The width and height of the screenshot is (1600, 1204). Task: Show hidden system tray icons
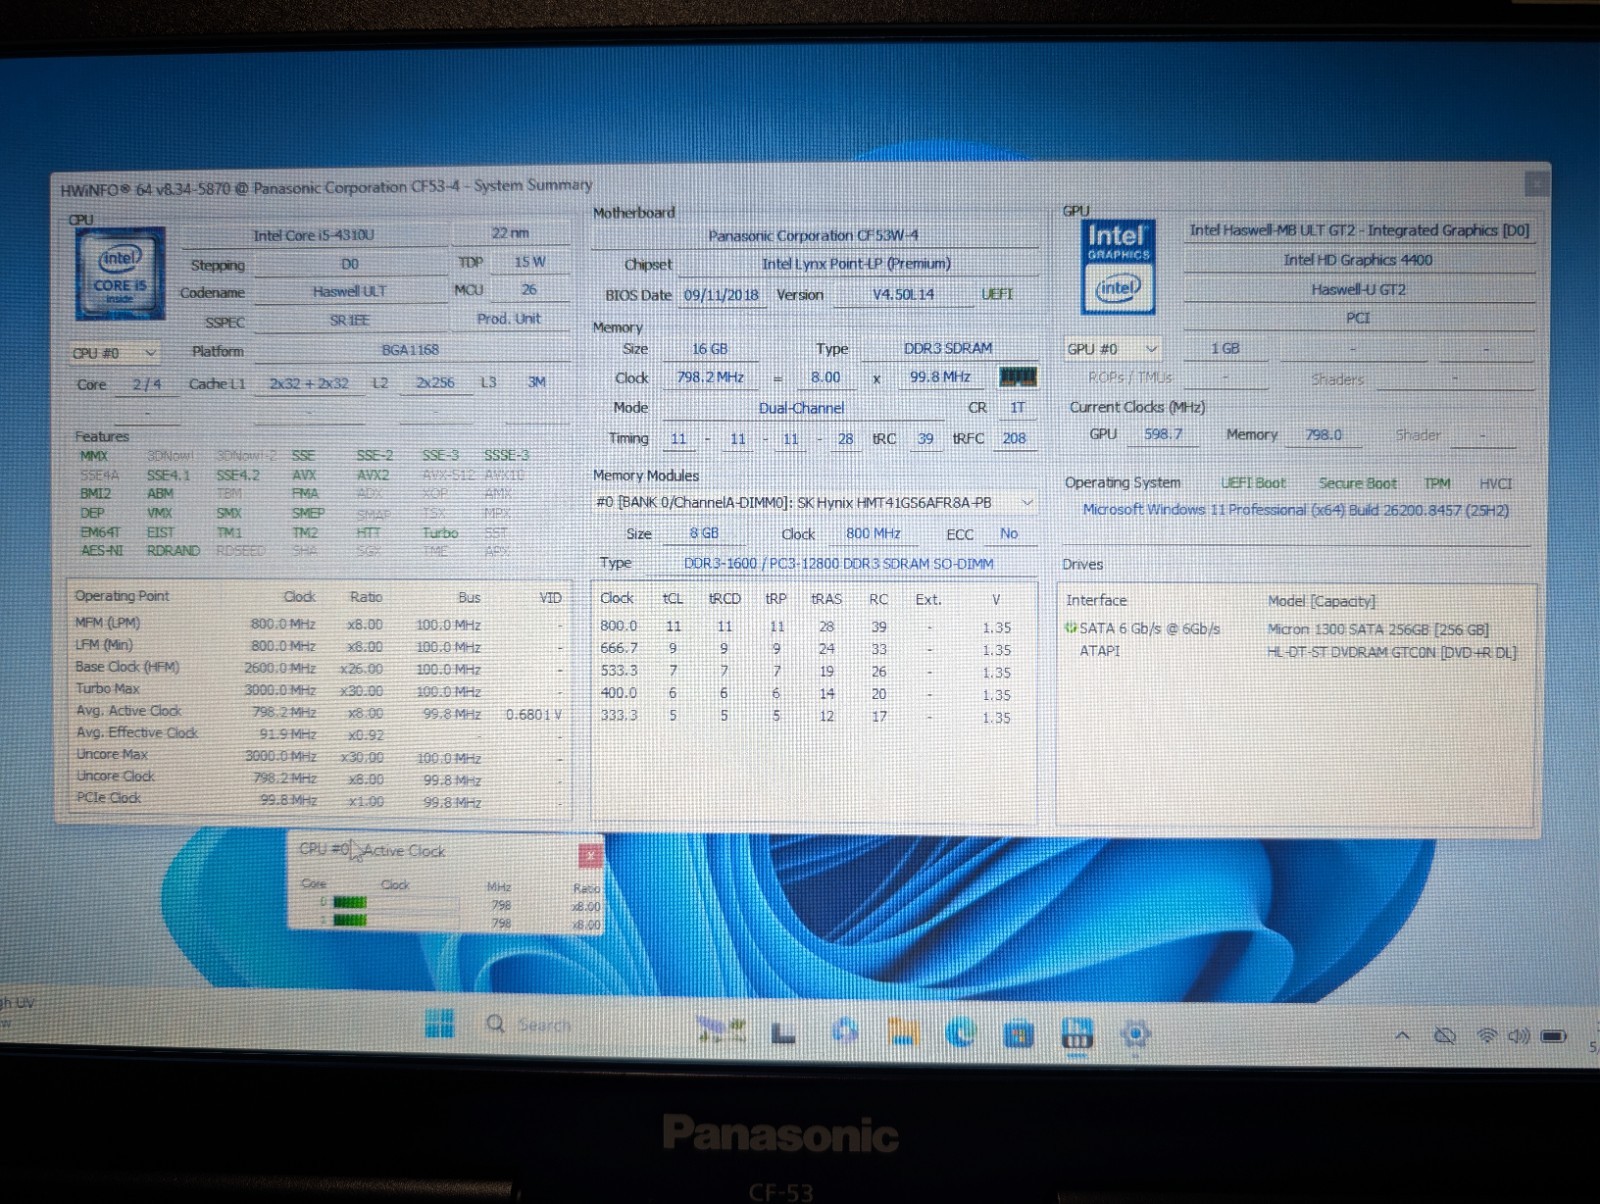pyautogui.click(x=1403, y=1036)
